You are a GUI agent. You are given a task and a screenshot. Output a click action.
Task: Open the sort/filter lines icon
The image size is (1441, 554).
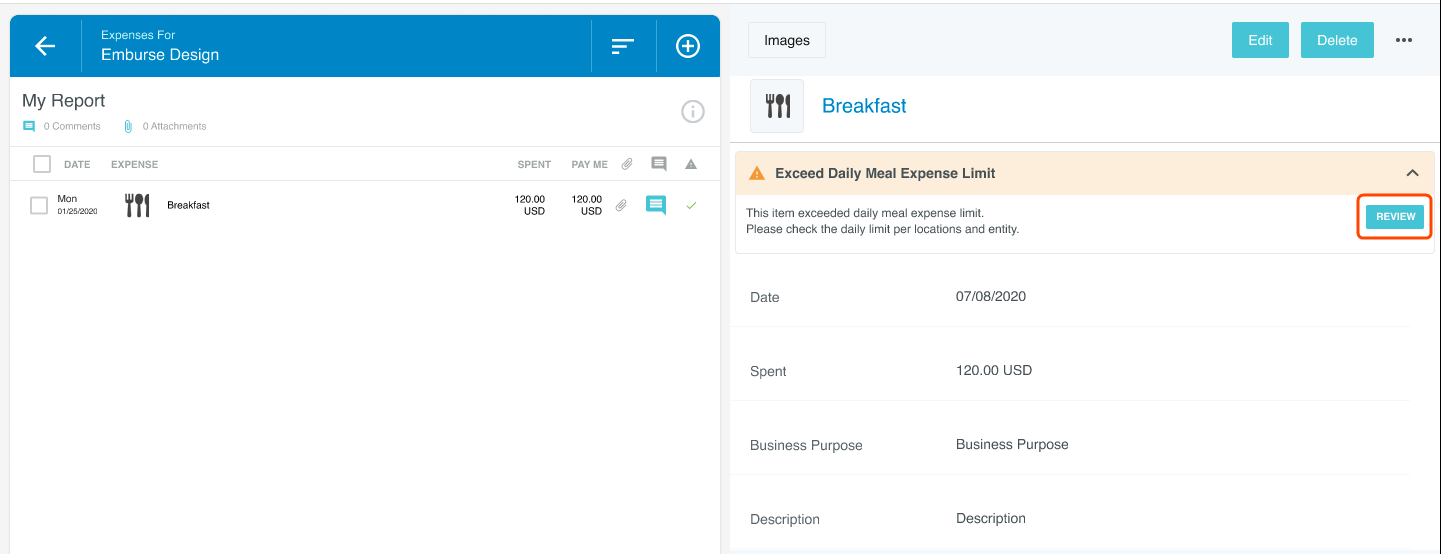pyautogui.click(x=623, y=46)
